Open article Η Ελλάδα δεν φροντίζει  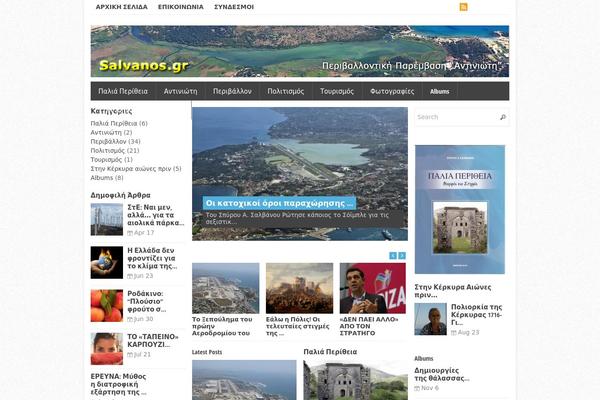pos(152,258)
